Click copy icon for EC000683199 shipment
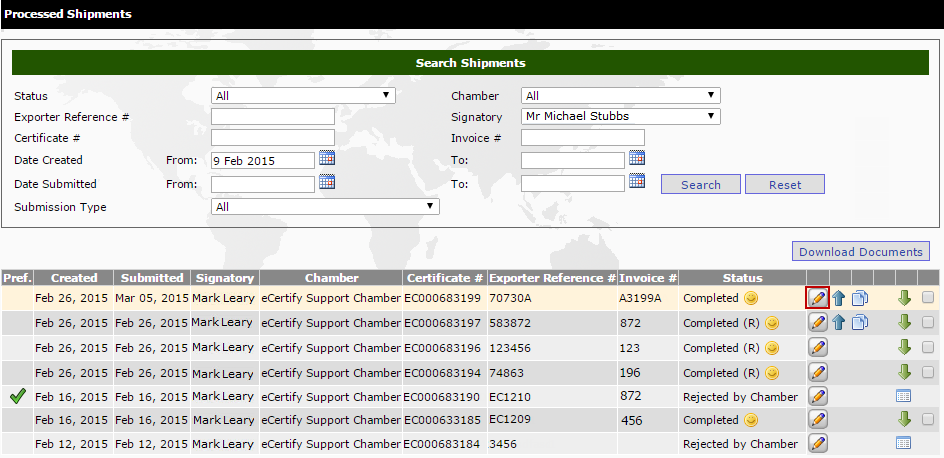The height and width of the screenshot is (458, 944). click(x=859, y=297)
